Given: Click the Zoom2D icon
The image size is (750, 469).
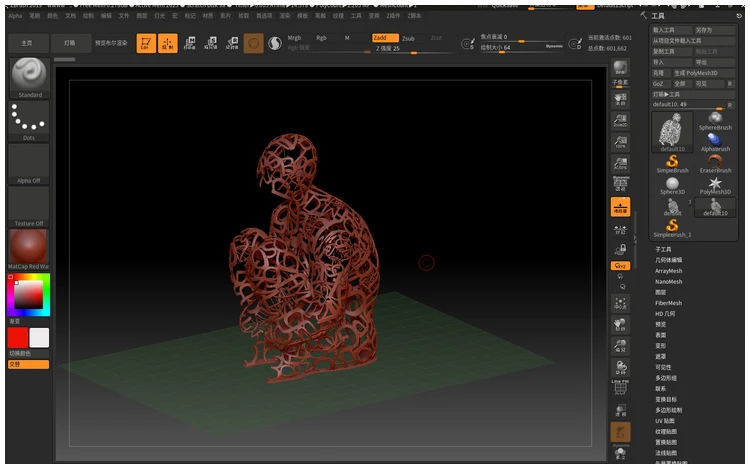Looking at the screenshot, I should click(x=621, y=120).
